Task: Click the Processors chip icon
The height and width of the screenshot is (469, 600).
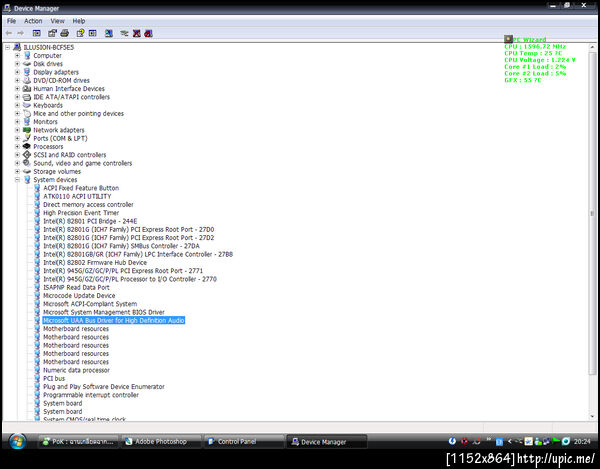Action: [27, 147]
